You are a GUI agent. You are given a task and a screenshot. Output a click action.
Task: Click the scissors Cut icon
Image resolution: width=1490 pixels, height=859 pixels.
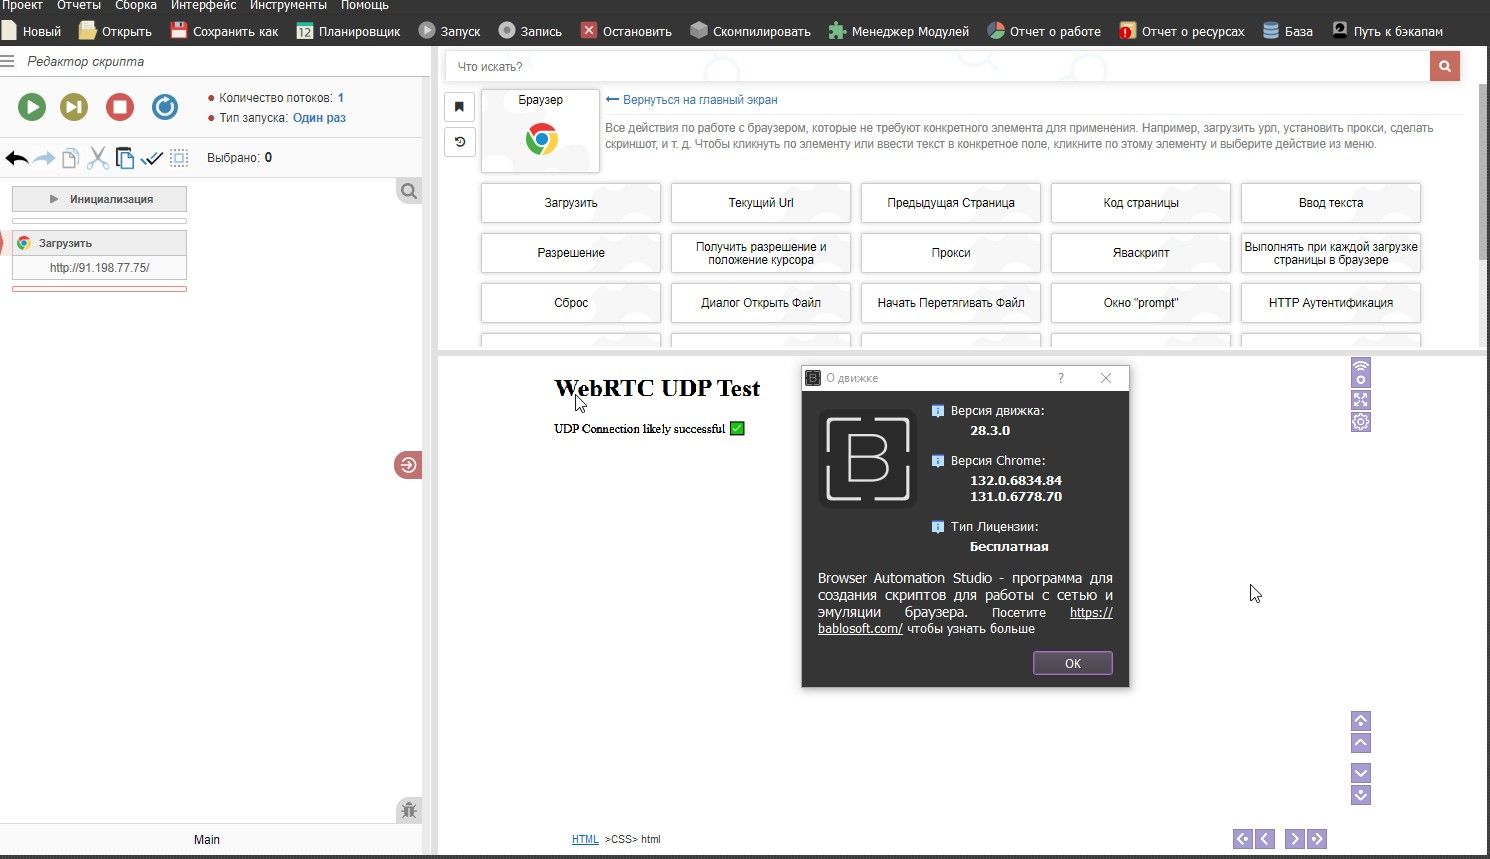click(97, 158)
